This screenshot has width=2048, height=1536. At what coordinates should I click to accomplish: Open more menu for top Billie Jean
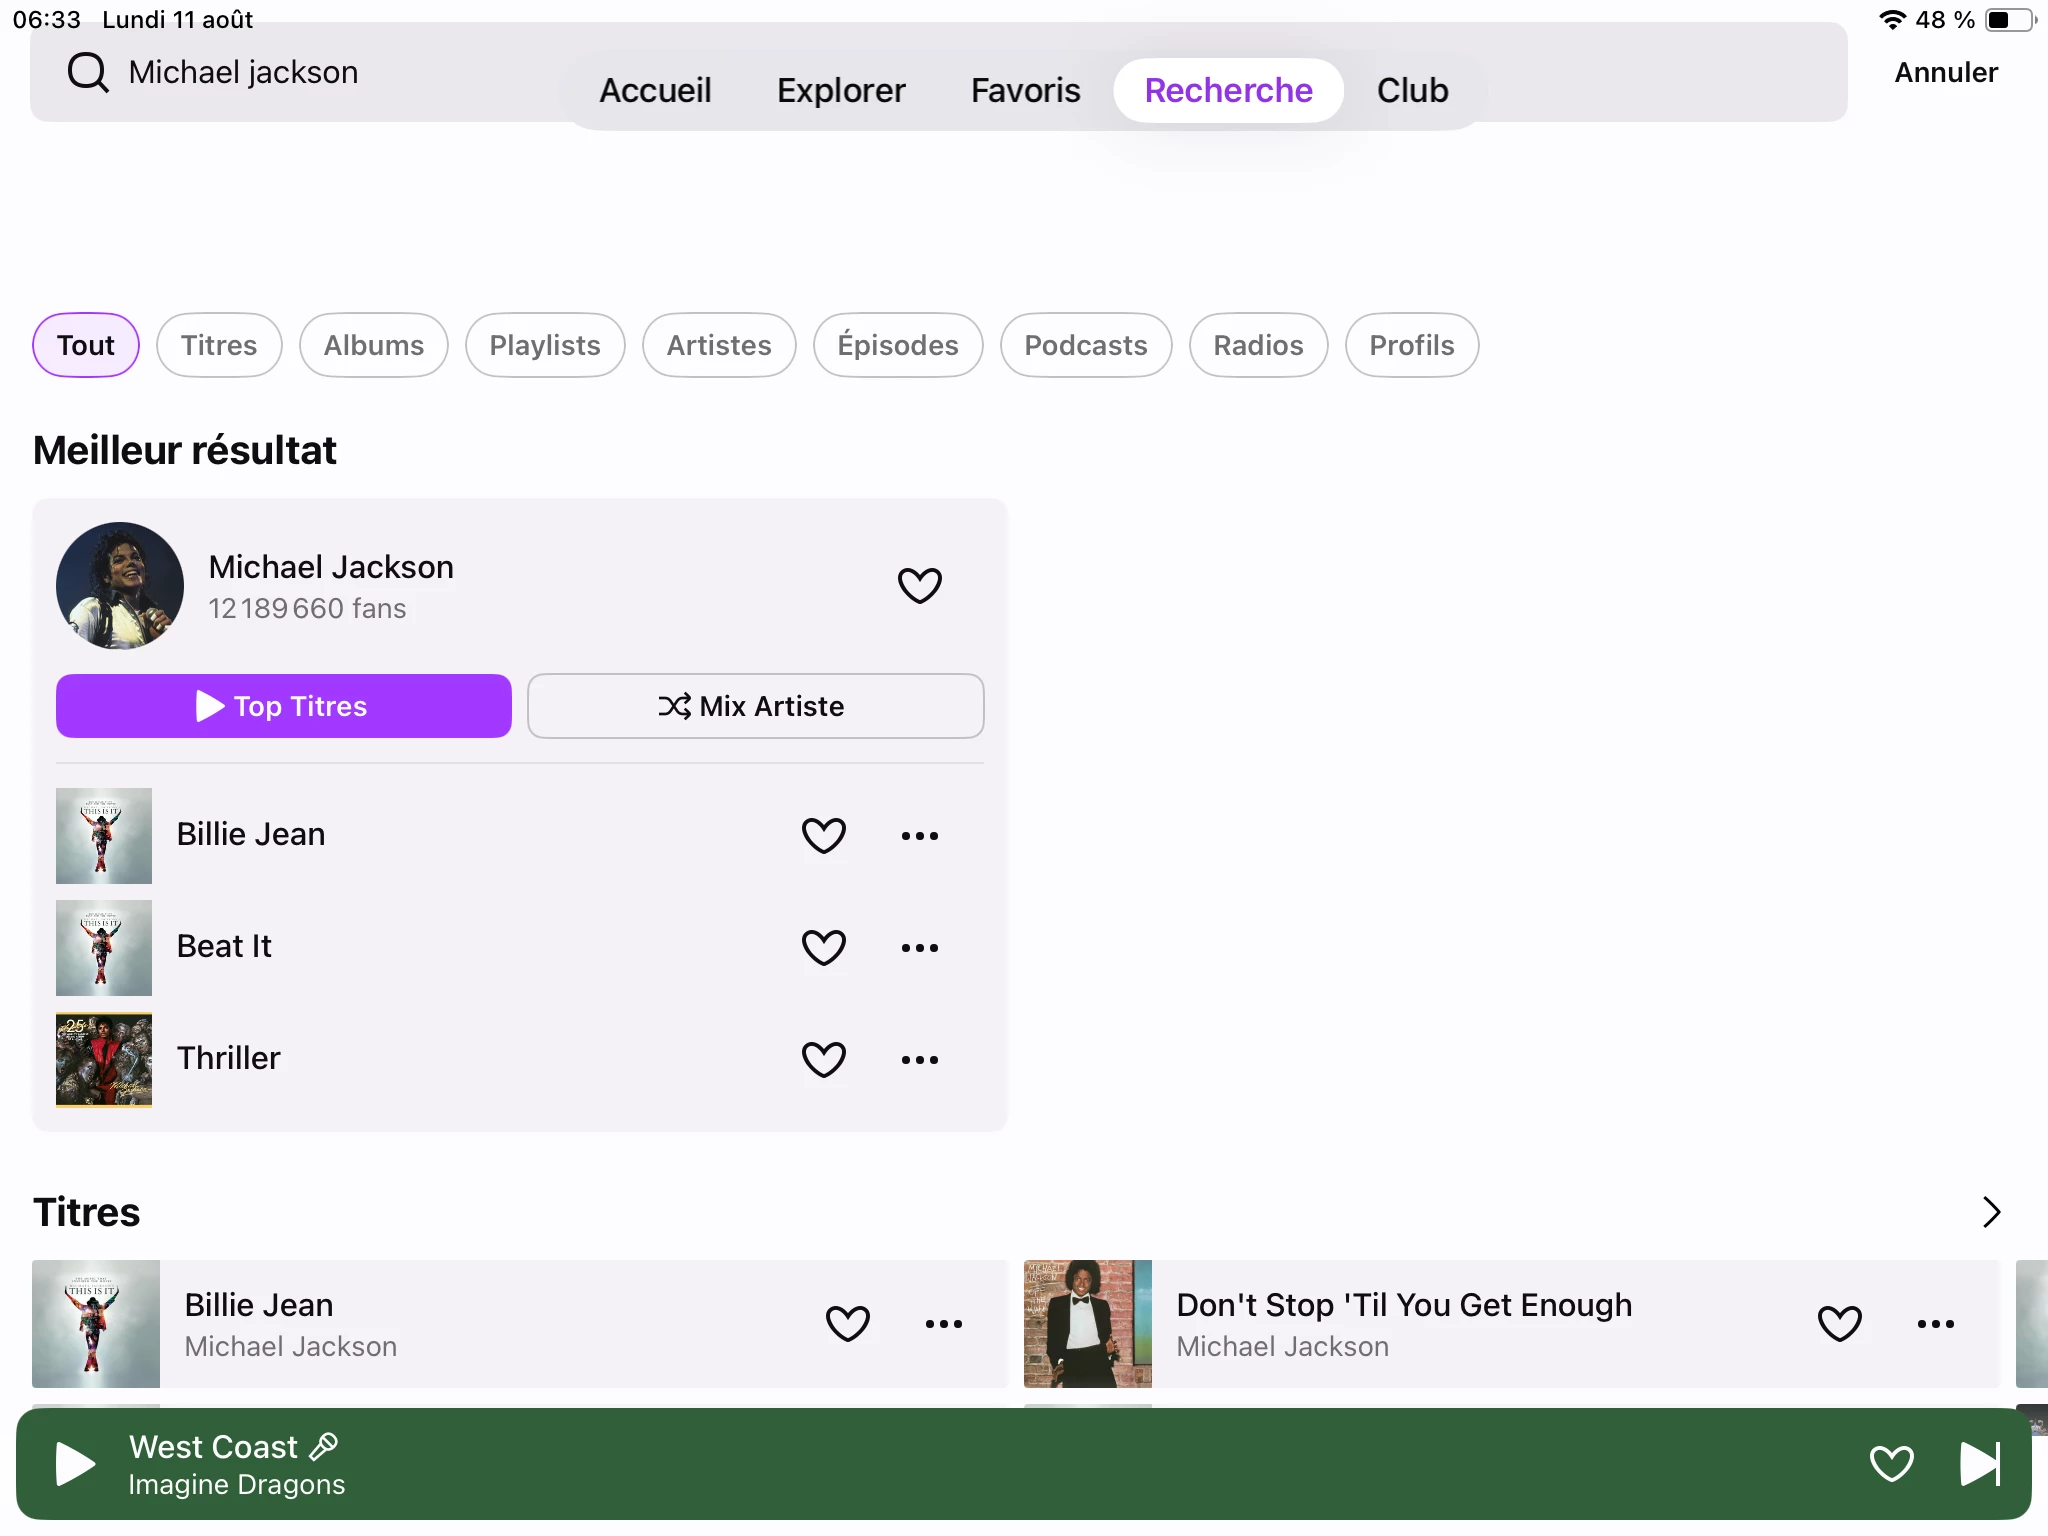coord(919,835)
